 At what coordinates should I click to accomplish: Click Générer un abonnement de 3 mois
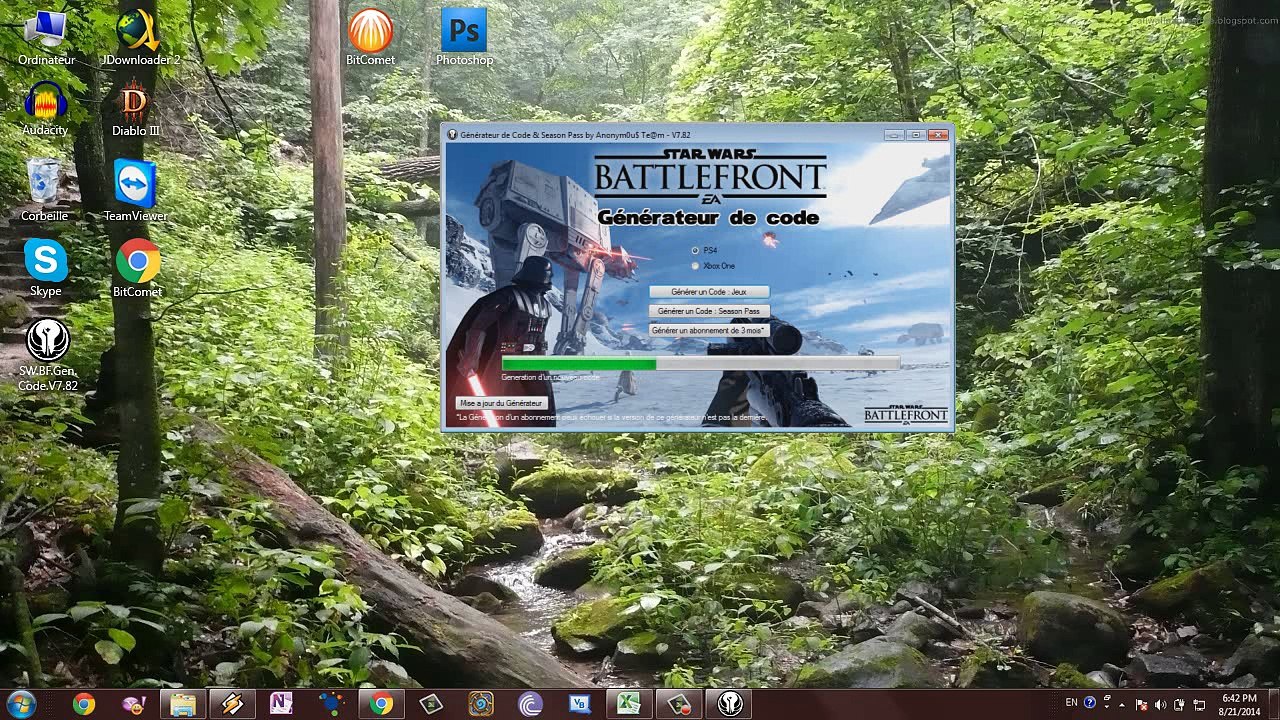coord(709,330)
